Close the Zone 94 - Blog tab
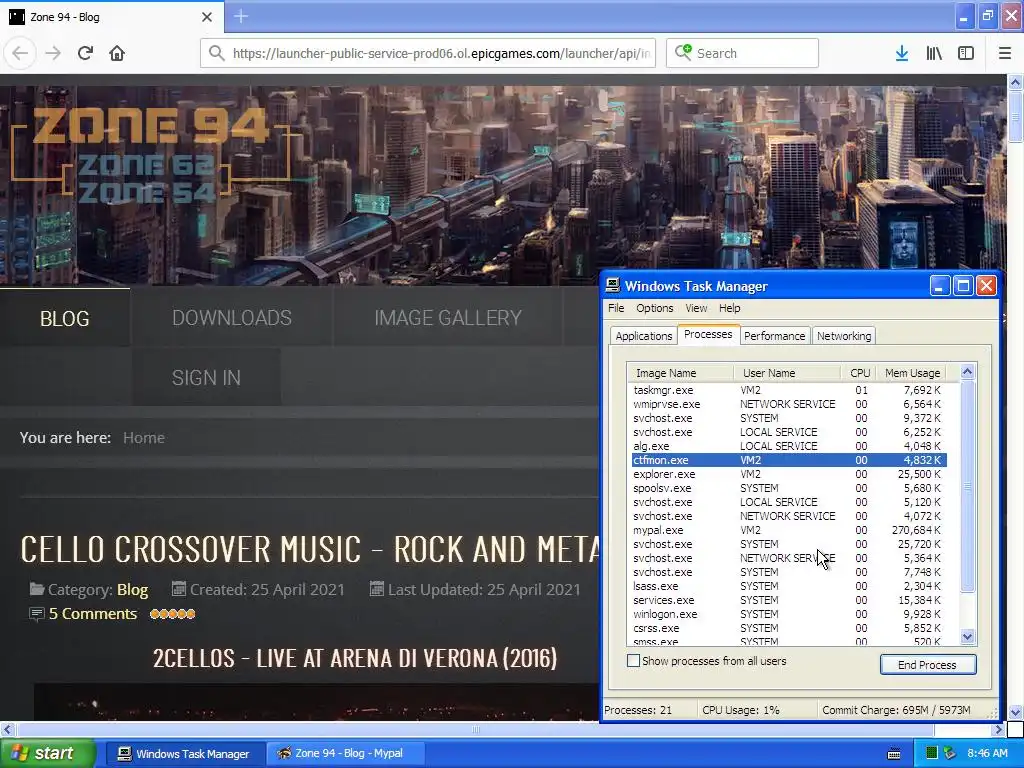 coord(206,17)
